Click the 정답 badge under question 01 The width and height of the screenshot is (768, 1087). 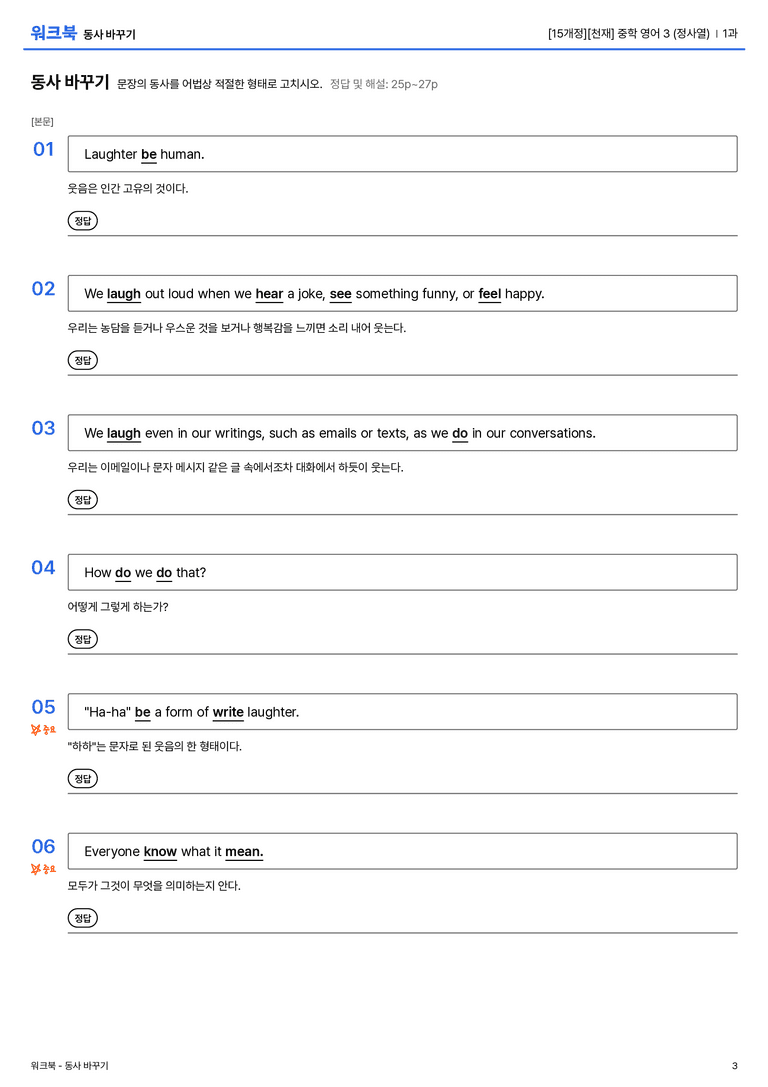point(82,220)
